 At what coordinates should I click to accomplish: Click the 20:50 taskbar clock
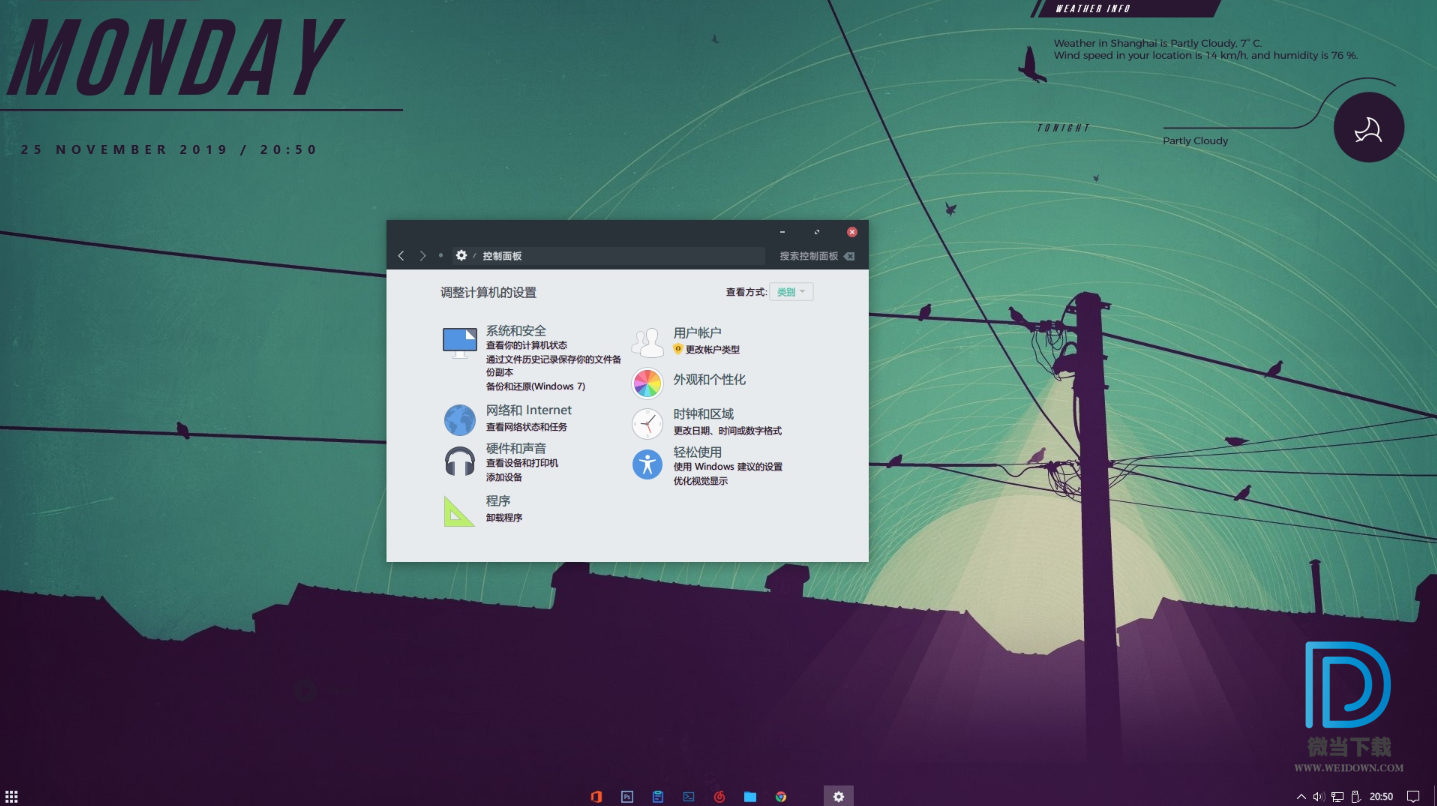point(1381,797)
